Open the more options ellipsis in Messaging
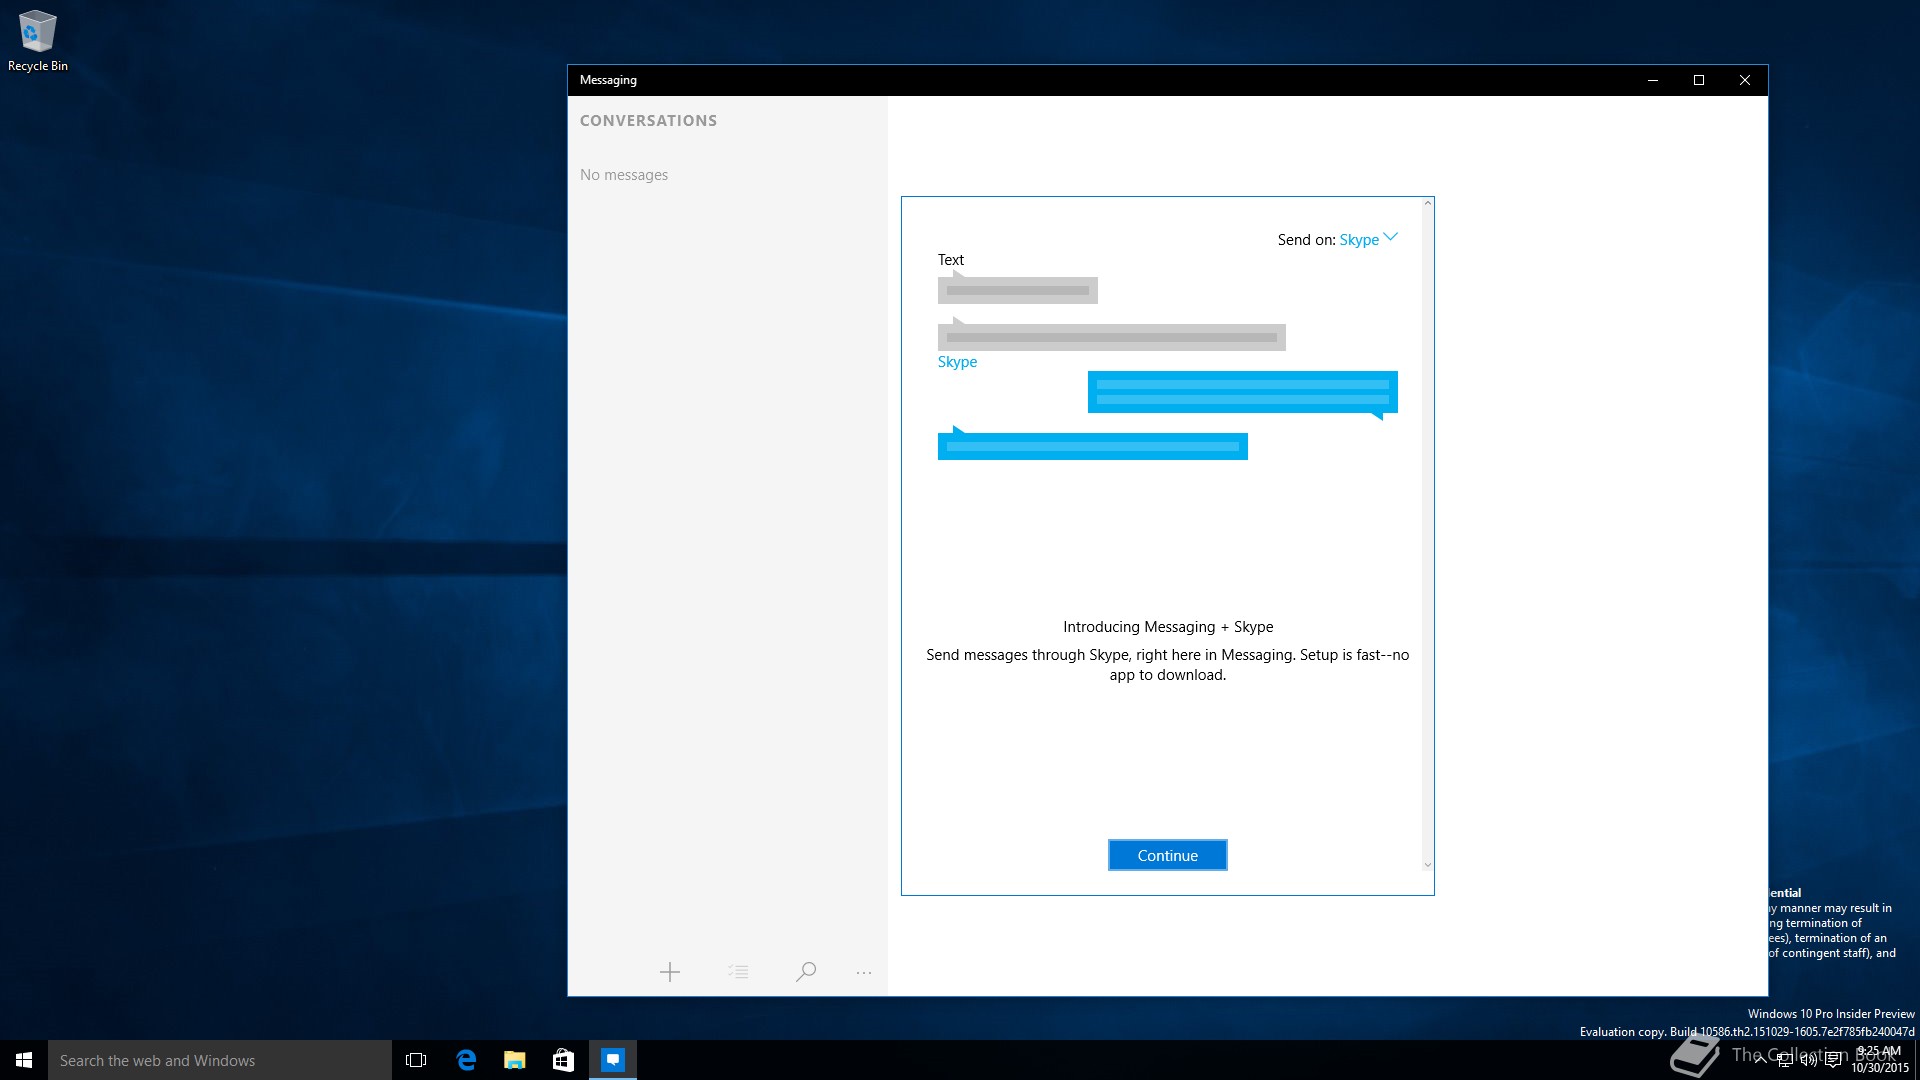The image size is (1920, 1080). [864, 972]
